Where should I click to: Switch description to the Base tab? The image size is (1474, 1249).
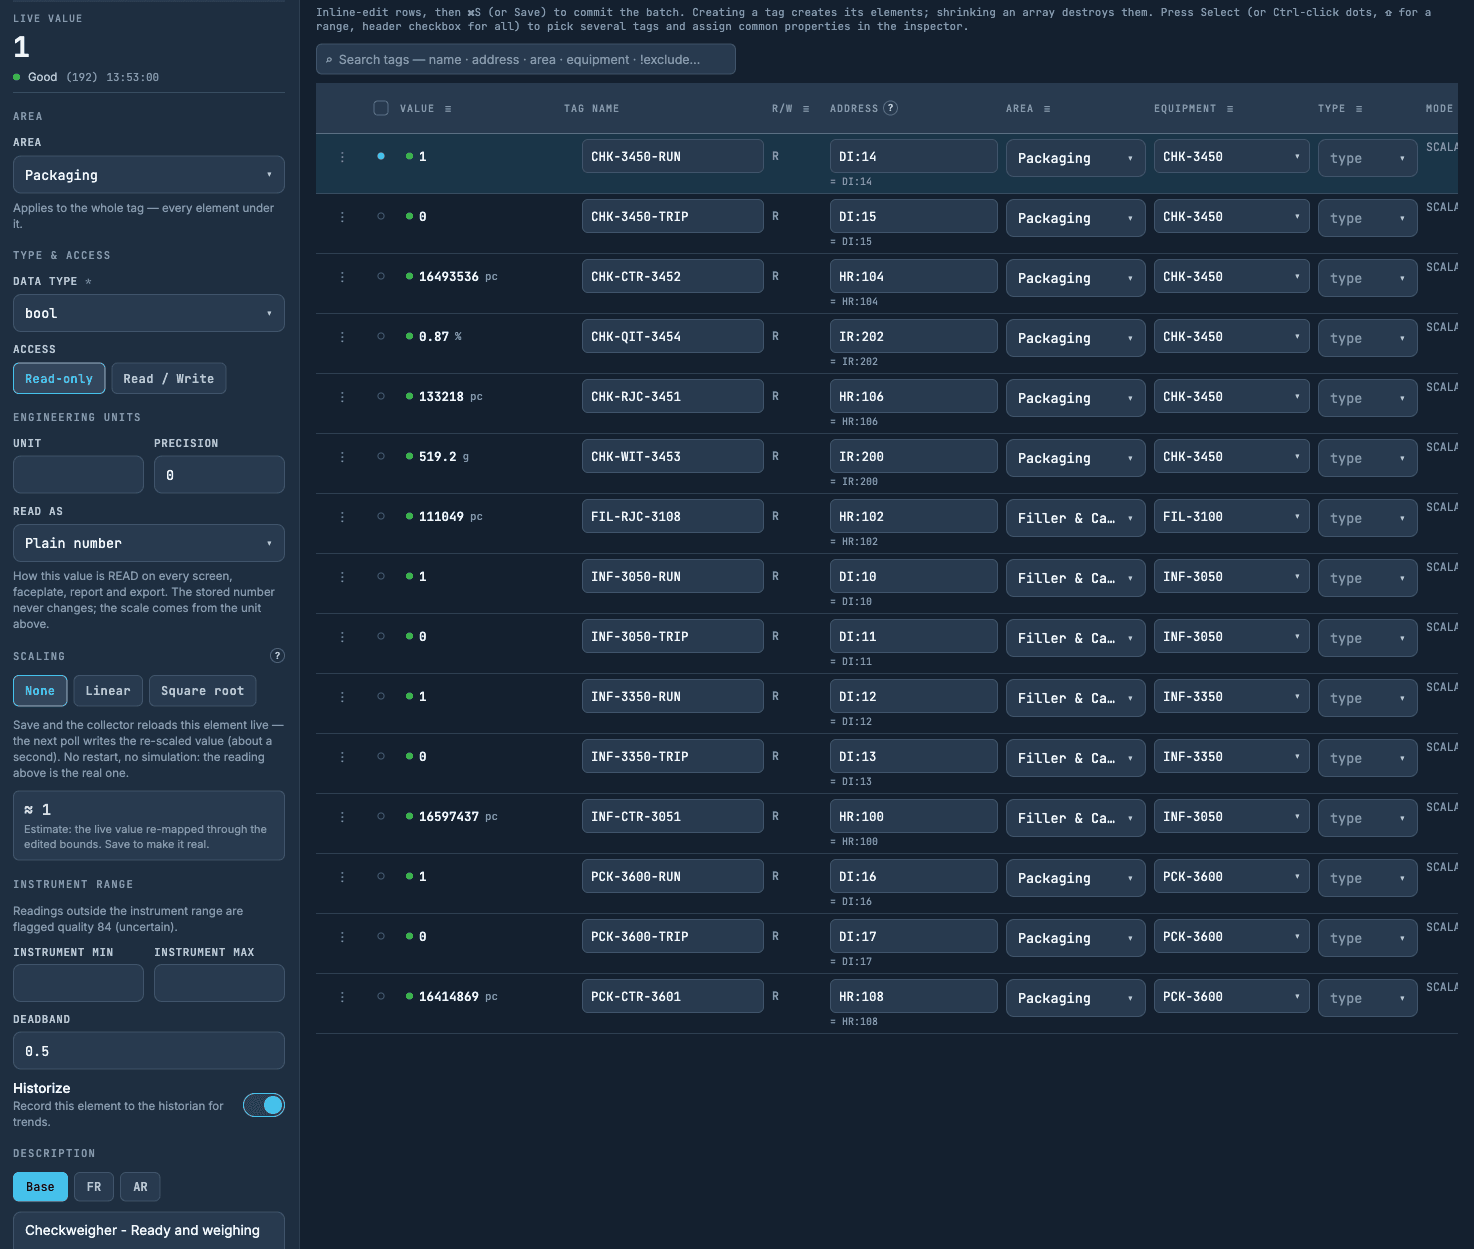(x=40, y=1187)
